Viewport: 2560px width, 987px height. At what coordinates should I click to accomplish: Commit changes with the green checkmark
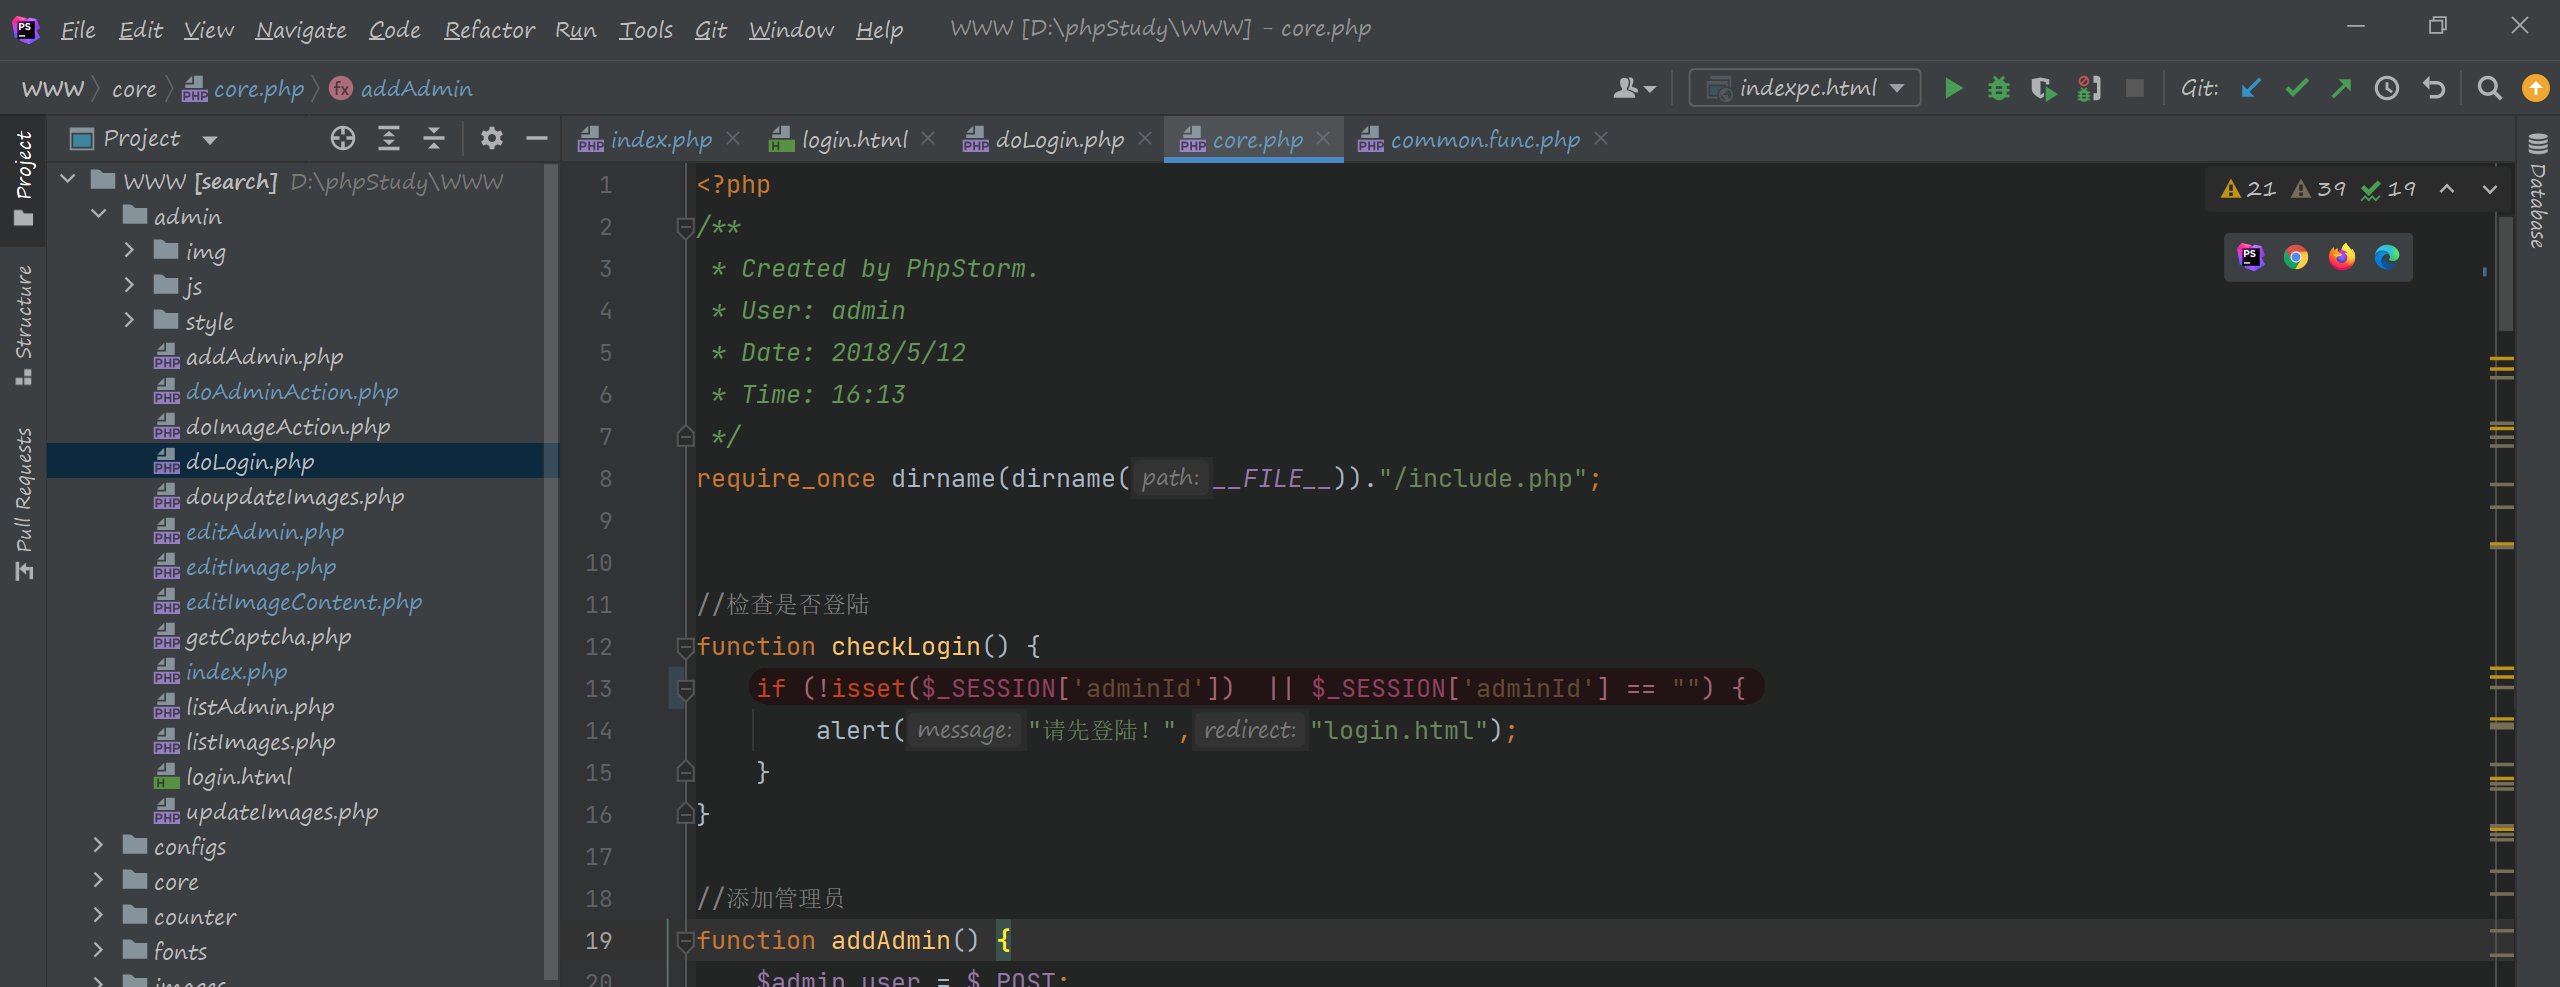2297,88
